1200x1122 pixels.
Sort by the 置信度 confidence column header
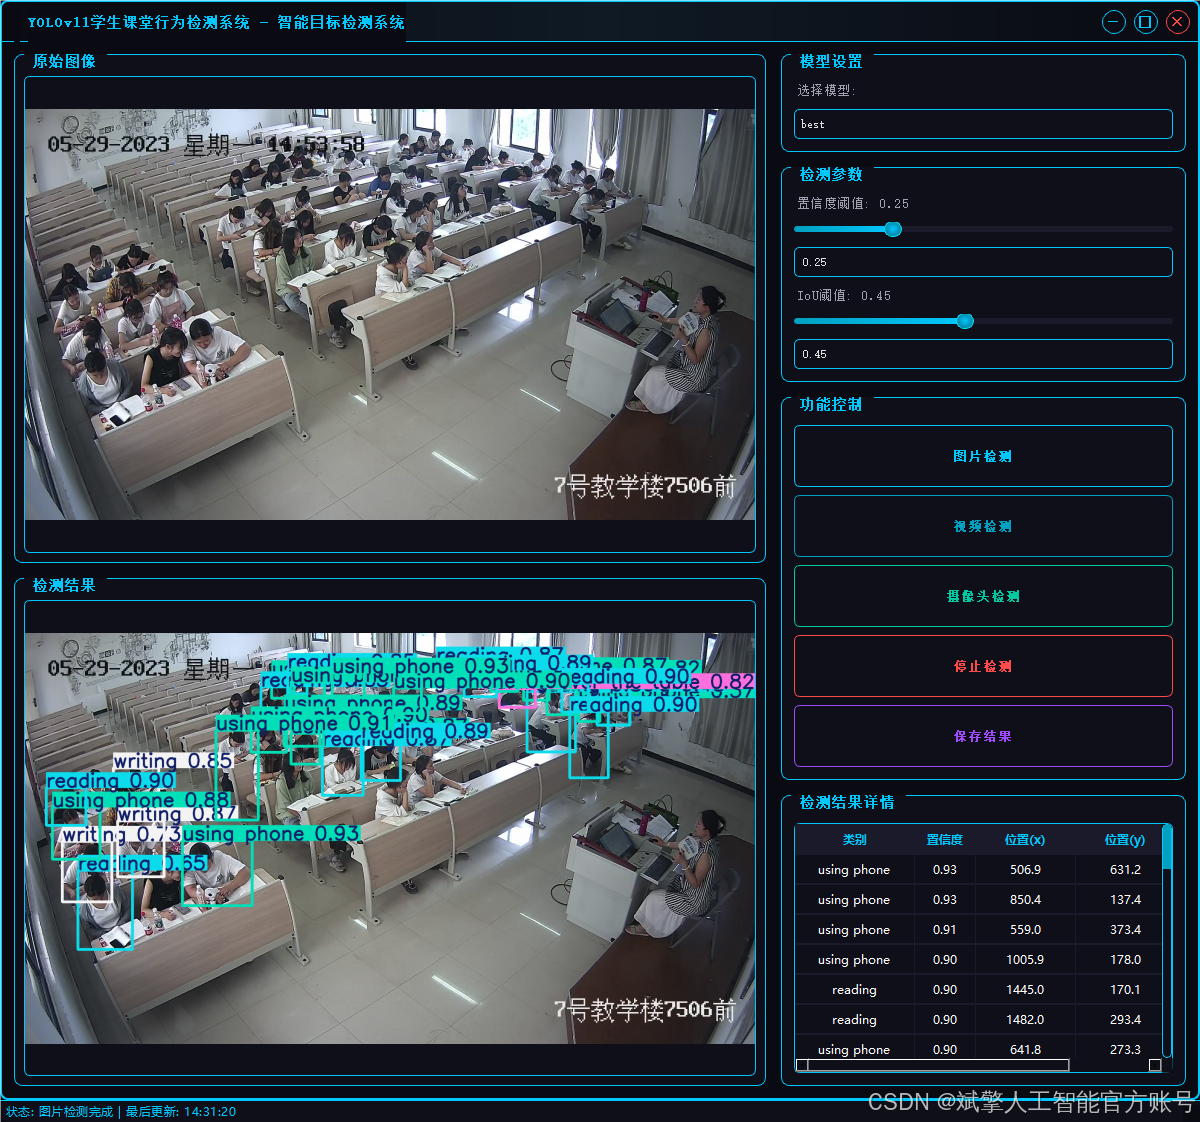(944, 839)
